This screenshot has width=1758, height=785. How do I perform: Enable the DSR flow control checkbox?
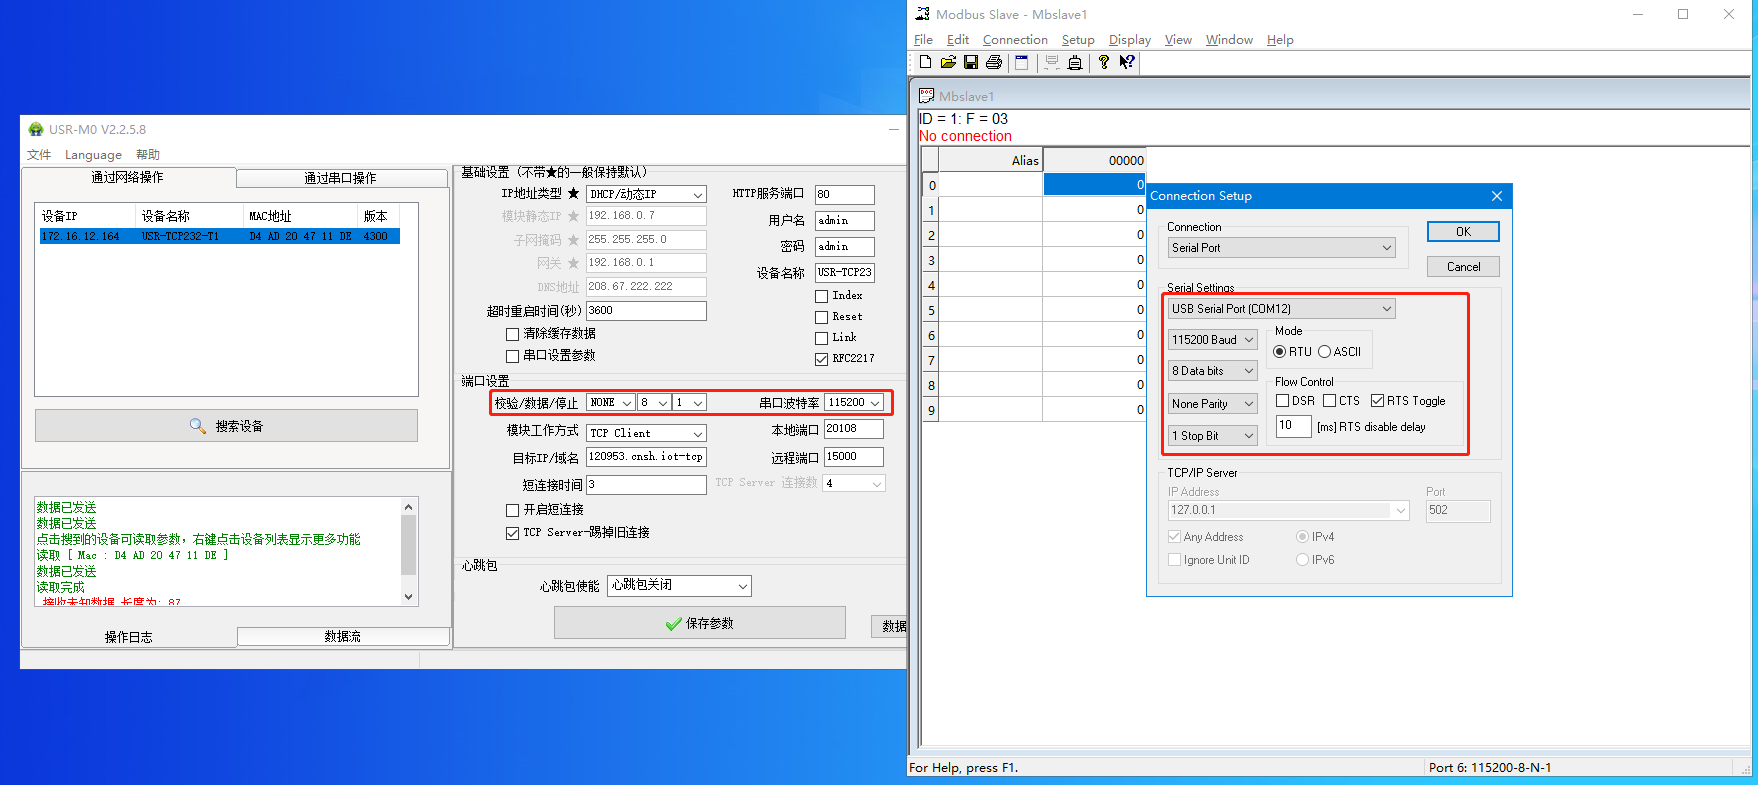click(1283, 401)
